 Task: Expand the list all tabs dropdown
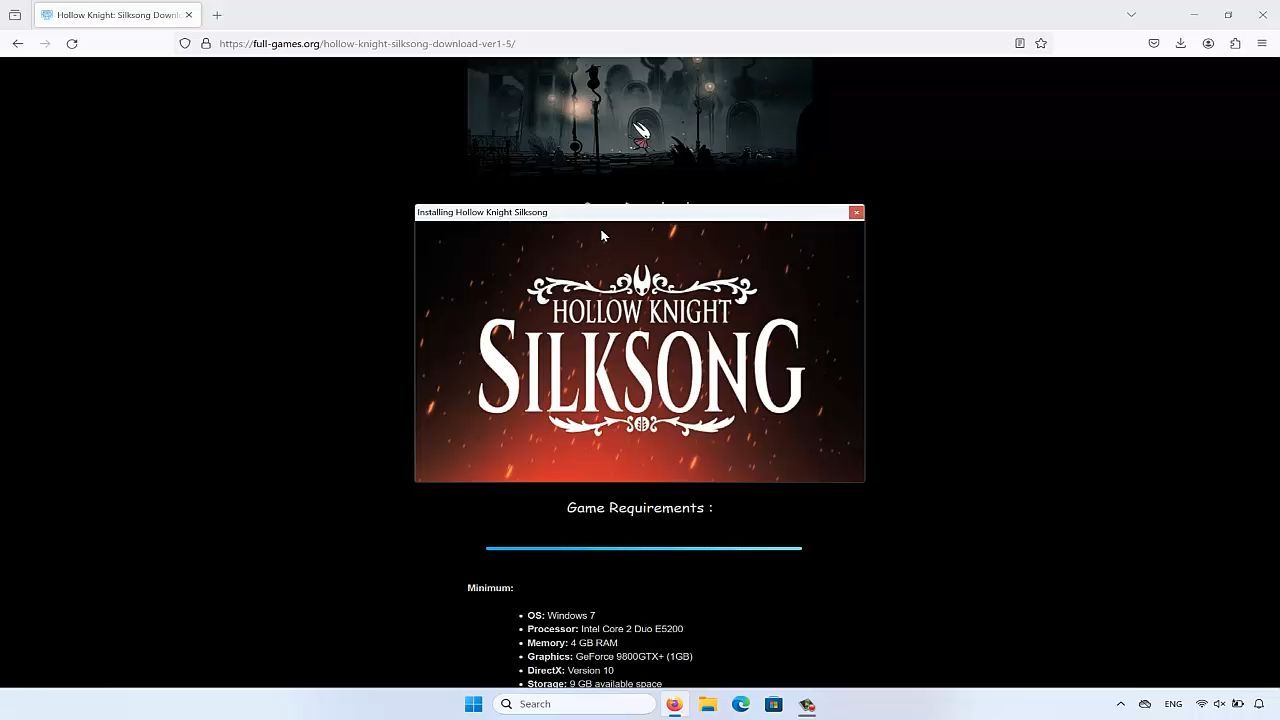pos(1131,15)
